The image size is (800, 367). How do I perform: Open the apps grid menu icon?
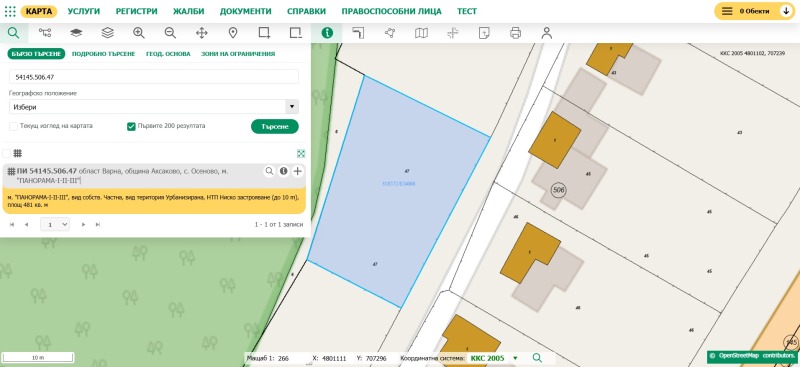(10, 11)
